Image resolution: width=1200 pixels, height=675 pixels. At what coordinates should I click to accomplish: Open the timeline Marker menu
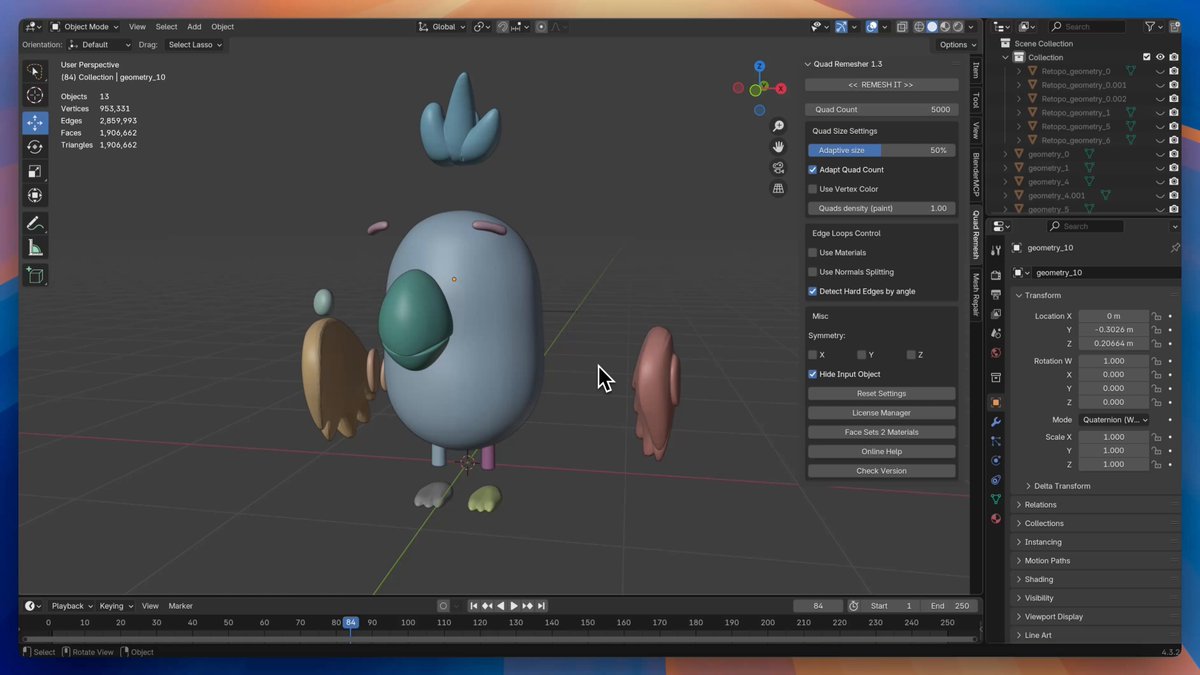coord(180,606)
